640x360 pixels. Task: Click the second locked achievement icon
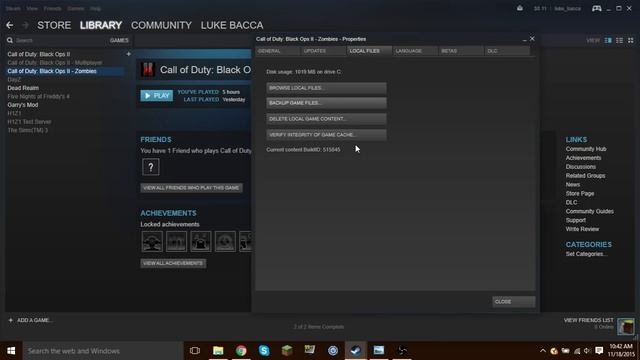pyautogui.click(x=176, y=241)
